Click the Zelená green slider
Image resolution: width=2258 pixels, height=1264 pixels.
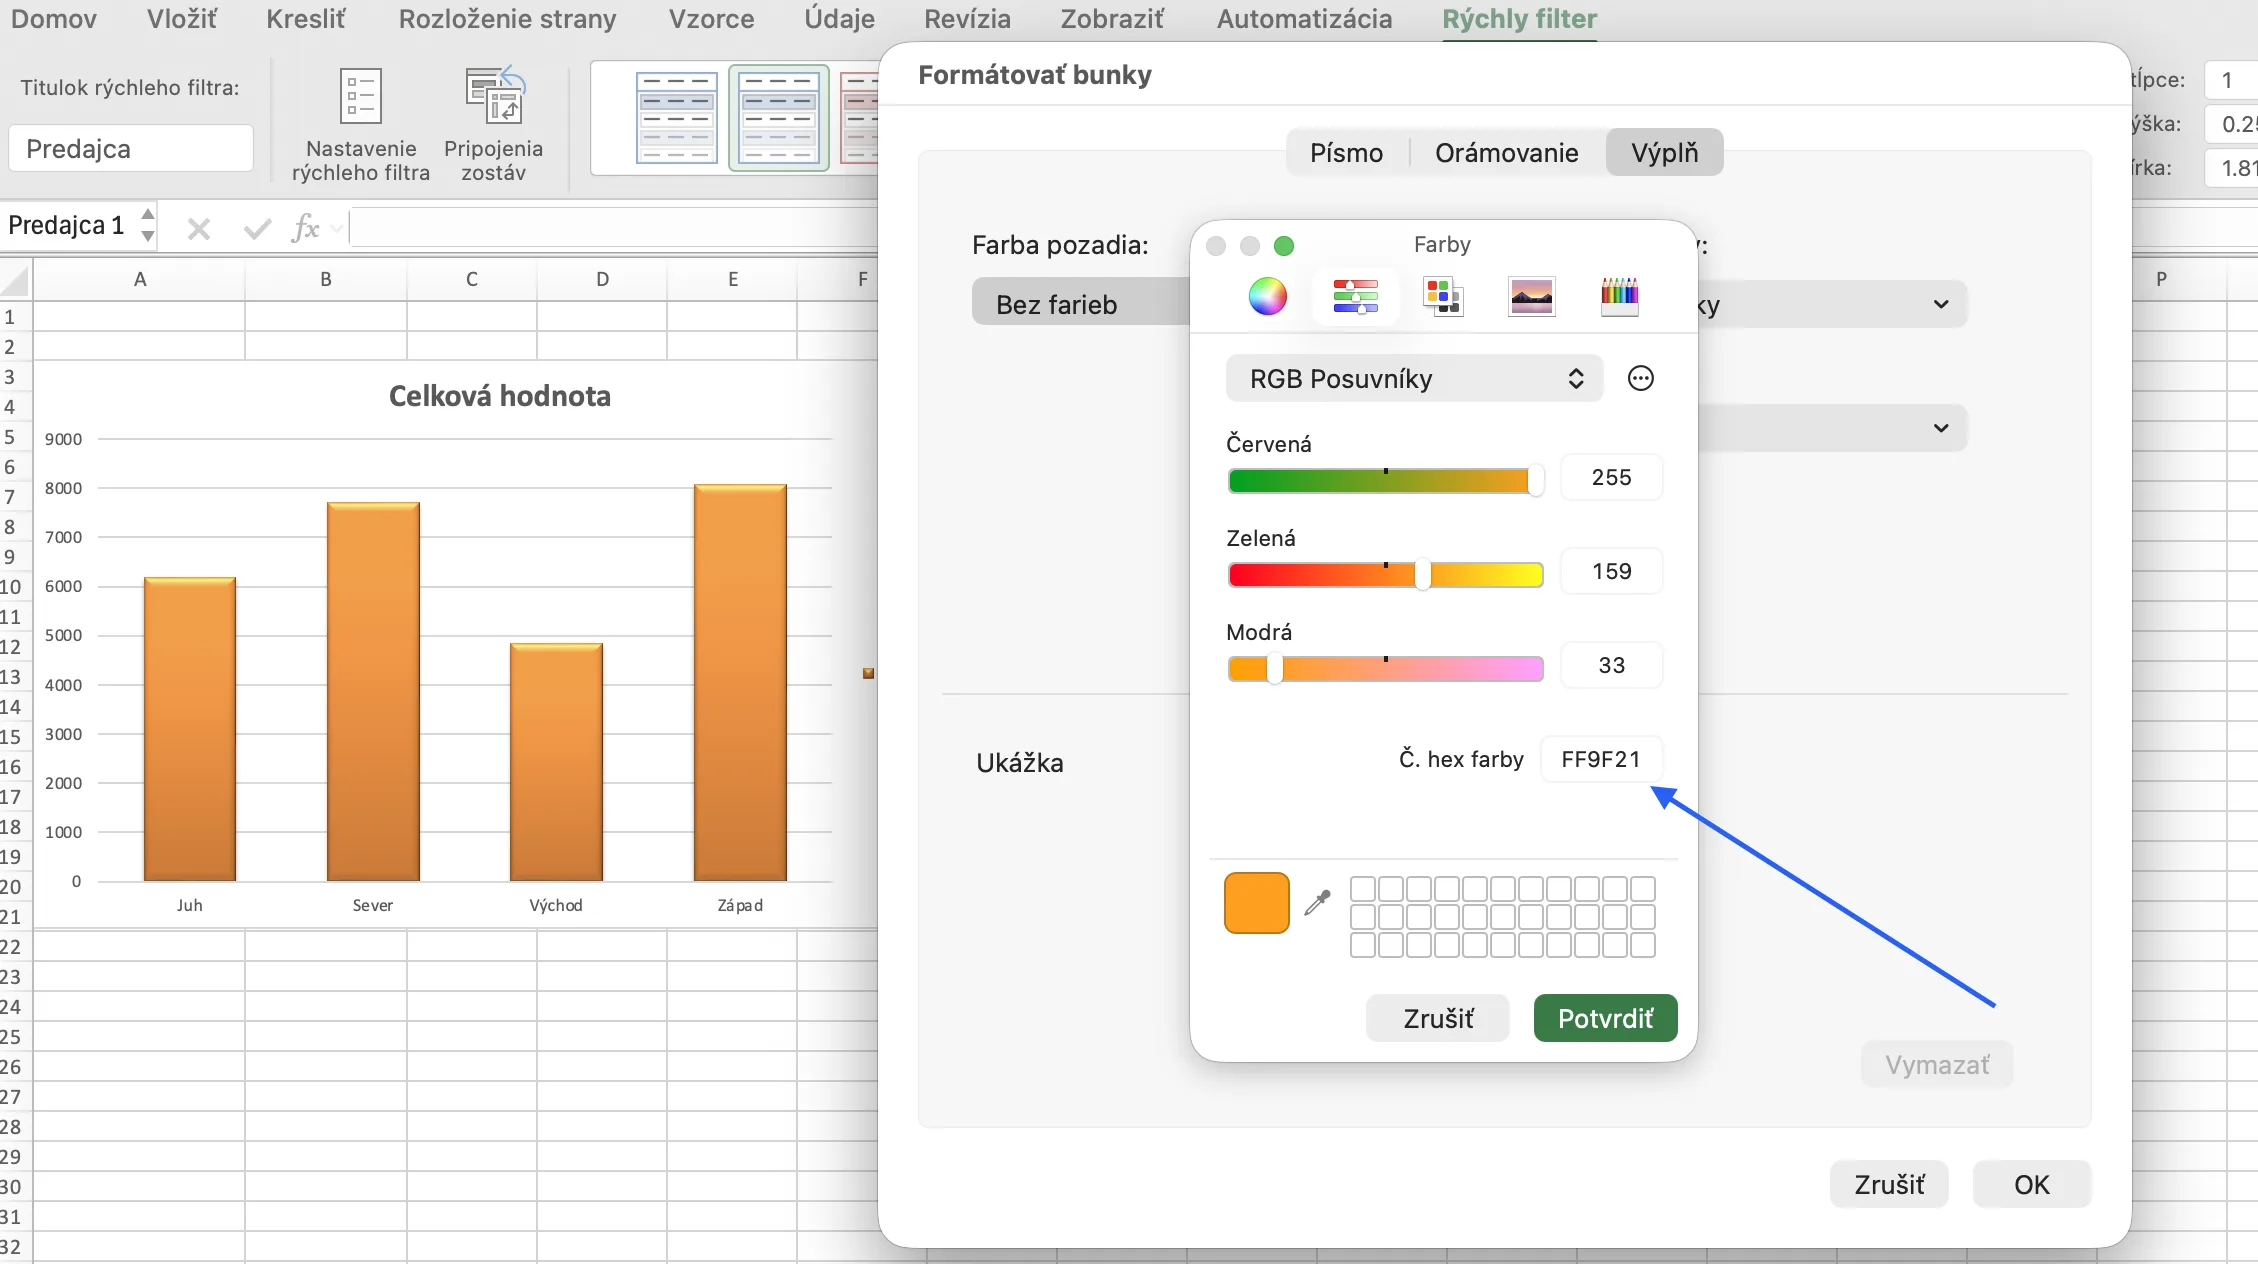pyautogui.click(x=1386, y=575)
